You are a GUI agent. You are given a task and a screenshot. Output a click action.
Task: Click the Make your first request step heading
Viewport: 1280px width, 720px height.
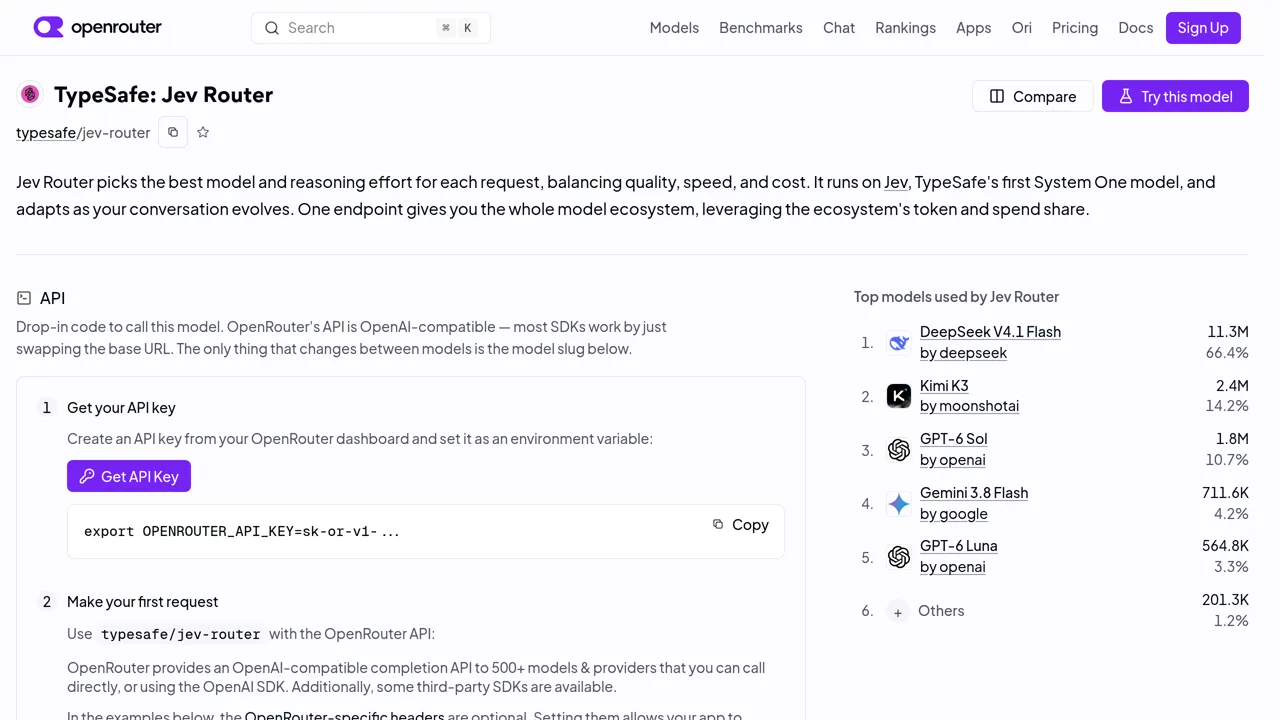[x=142, y=602]
